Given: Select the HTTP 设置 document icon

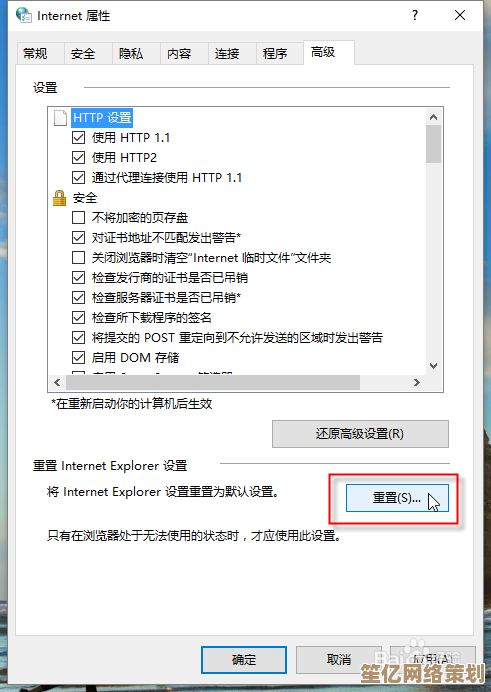Looking at the screenshot, I should (x=60, y=118).
